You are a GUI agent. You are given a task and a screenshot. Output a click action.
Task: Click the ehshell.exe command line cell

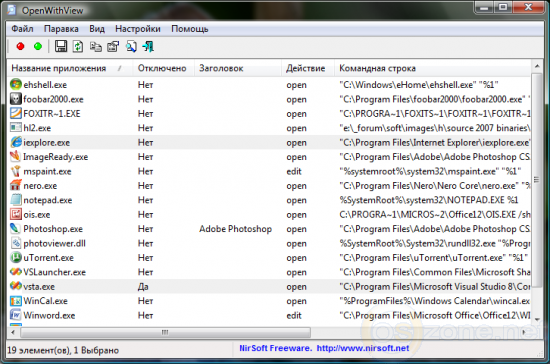coord(419,85)
